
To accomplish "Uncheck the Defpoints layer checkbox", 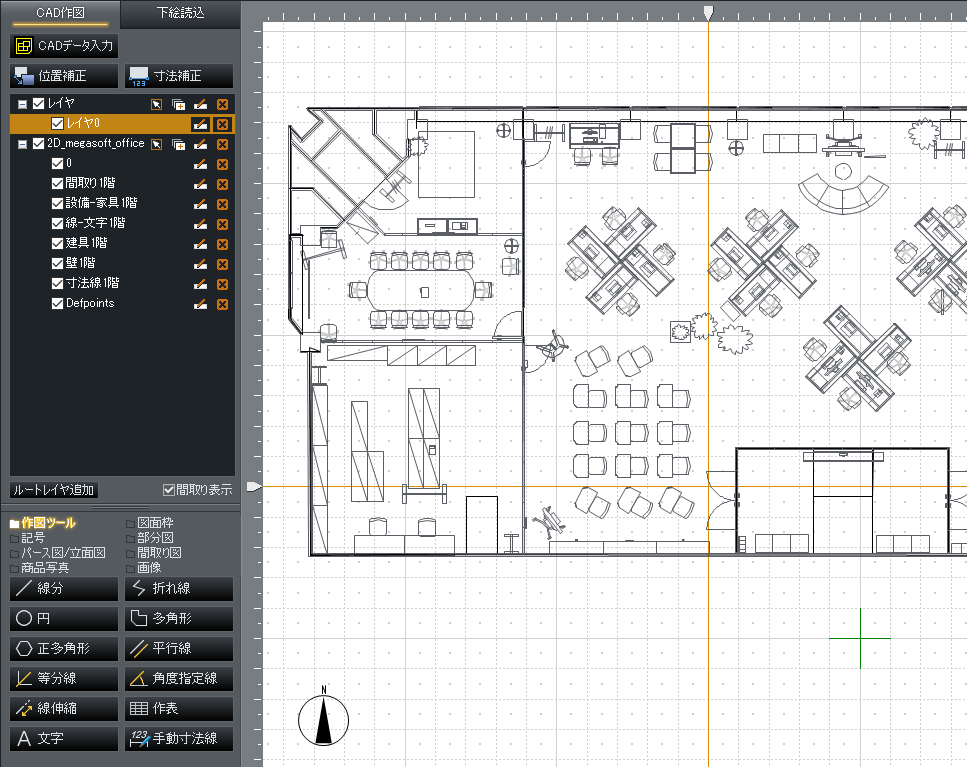I will tap(58, 304).
